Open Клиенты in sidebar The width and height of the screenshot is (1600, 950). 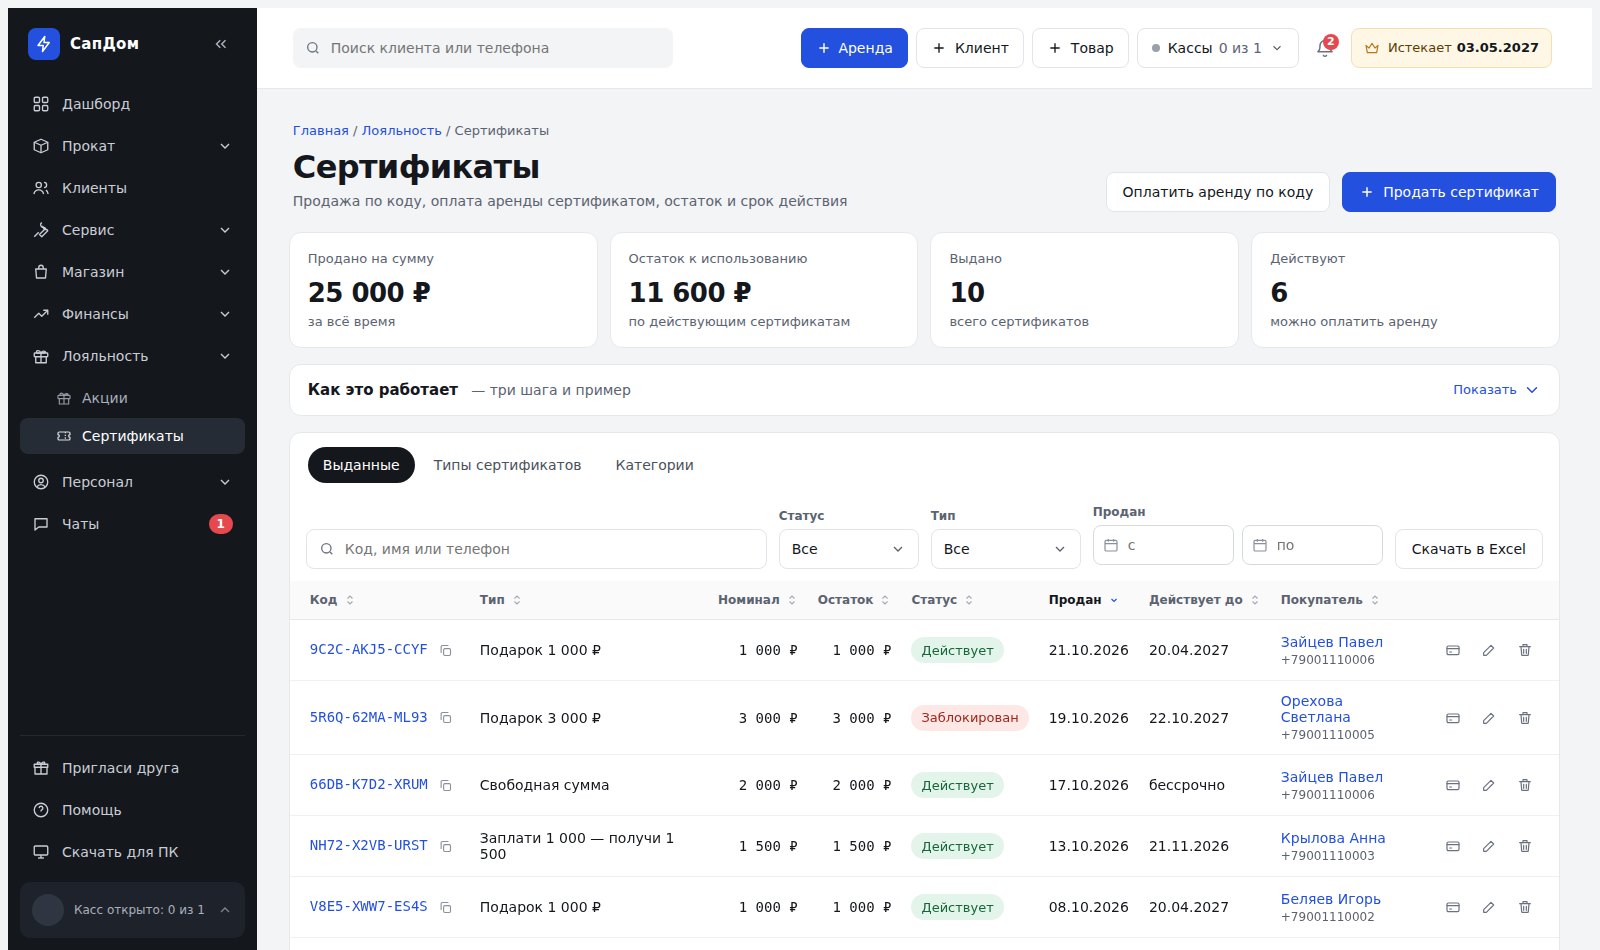[x=132, y=188]
